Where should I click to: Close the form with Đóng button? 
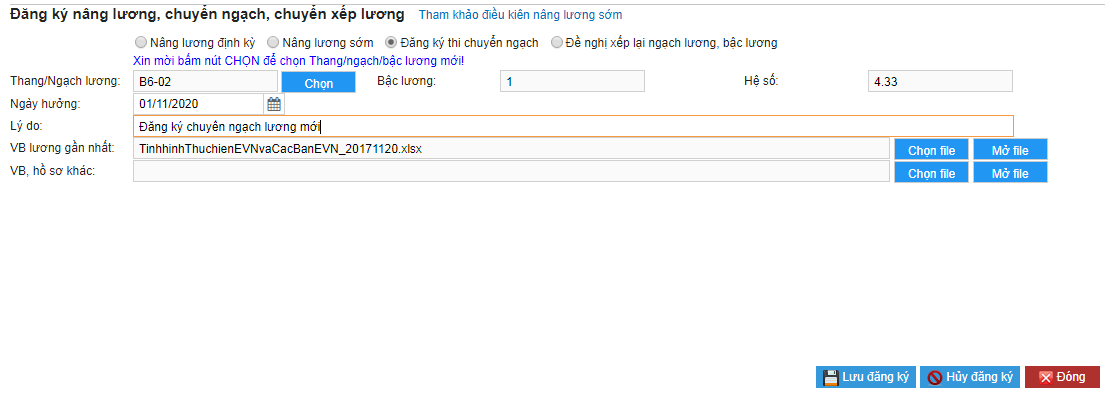coord(1061,377)
